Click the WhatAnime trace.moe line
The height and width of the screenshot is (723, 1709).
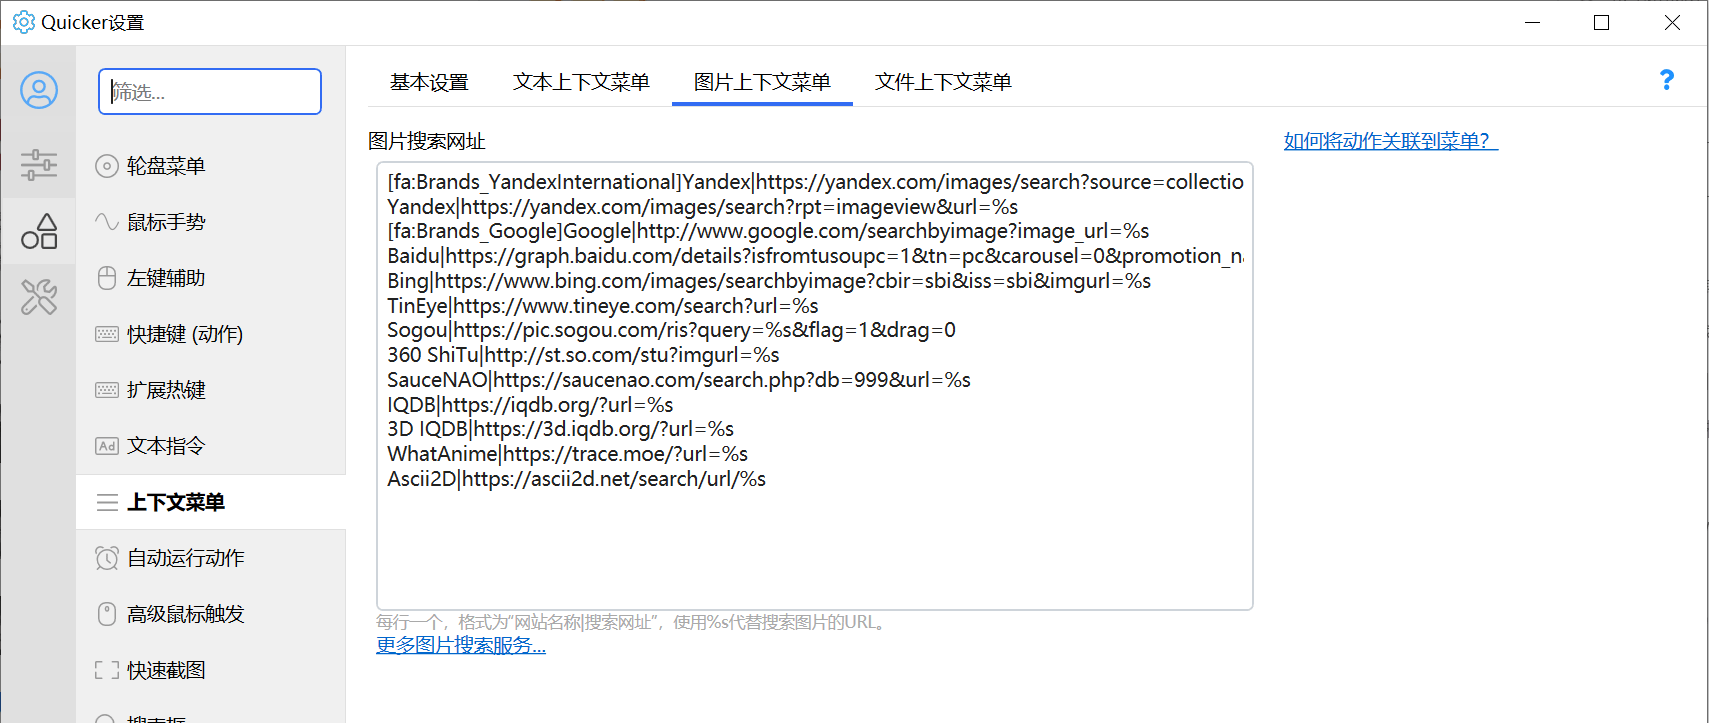[x=567, y=454]
